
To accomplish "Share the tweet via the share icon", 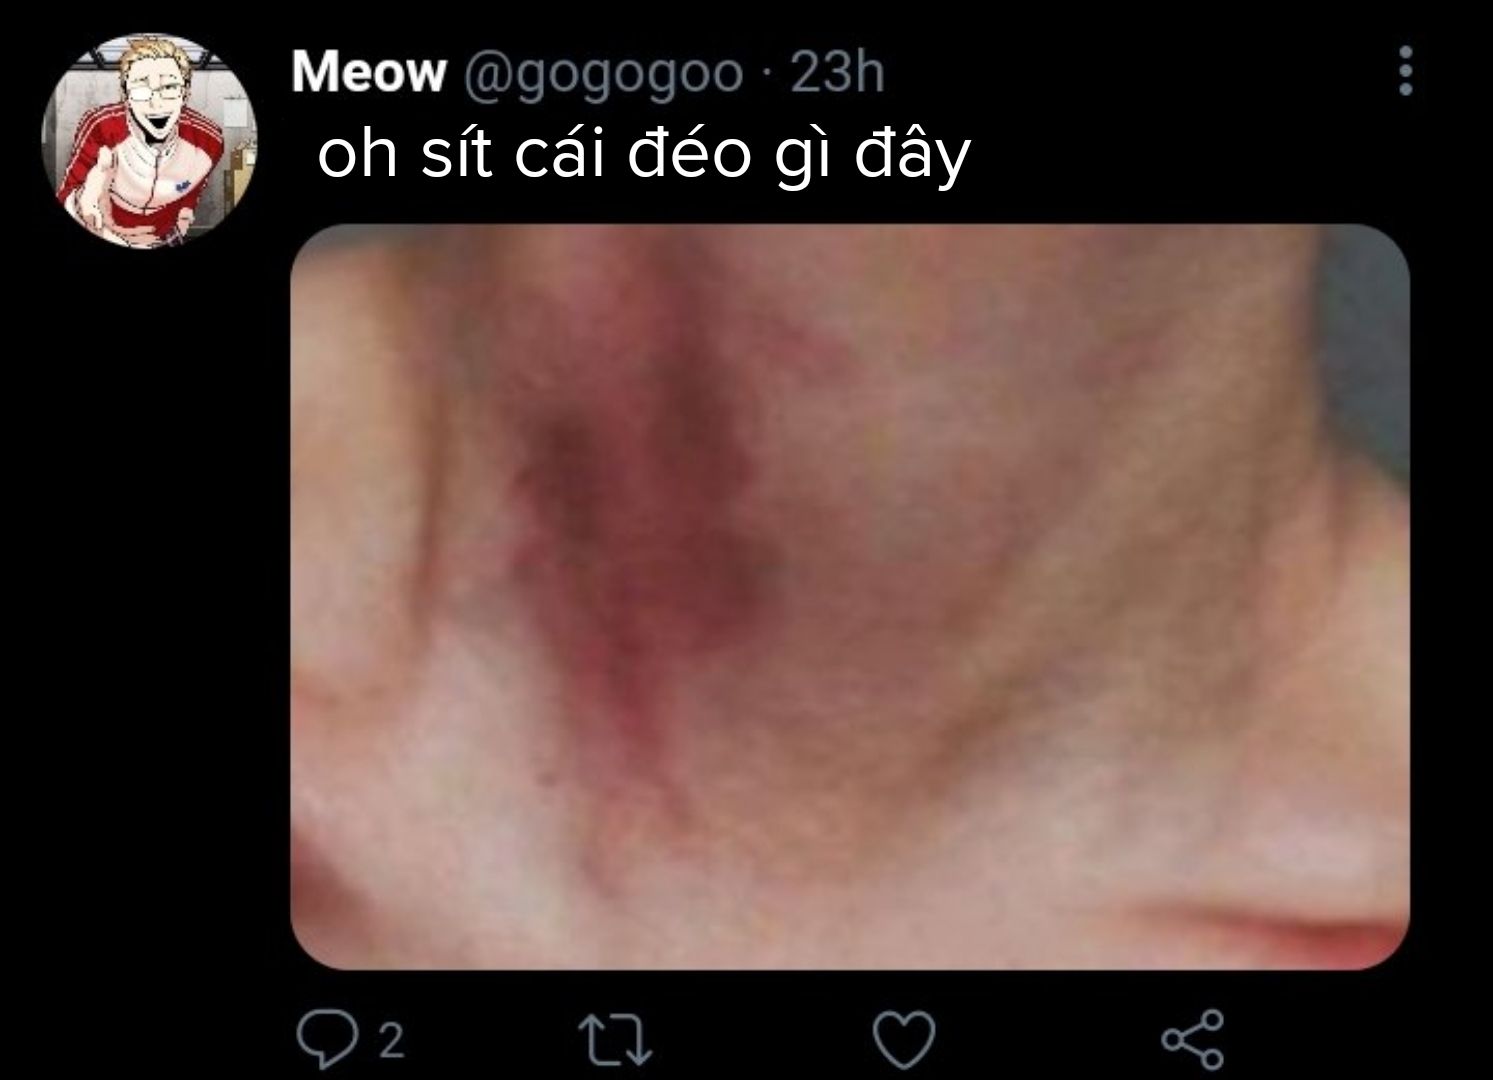I will coord(1192,1040).
